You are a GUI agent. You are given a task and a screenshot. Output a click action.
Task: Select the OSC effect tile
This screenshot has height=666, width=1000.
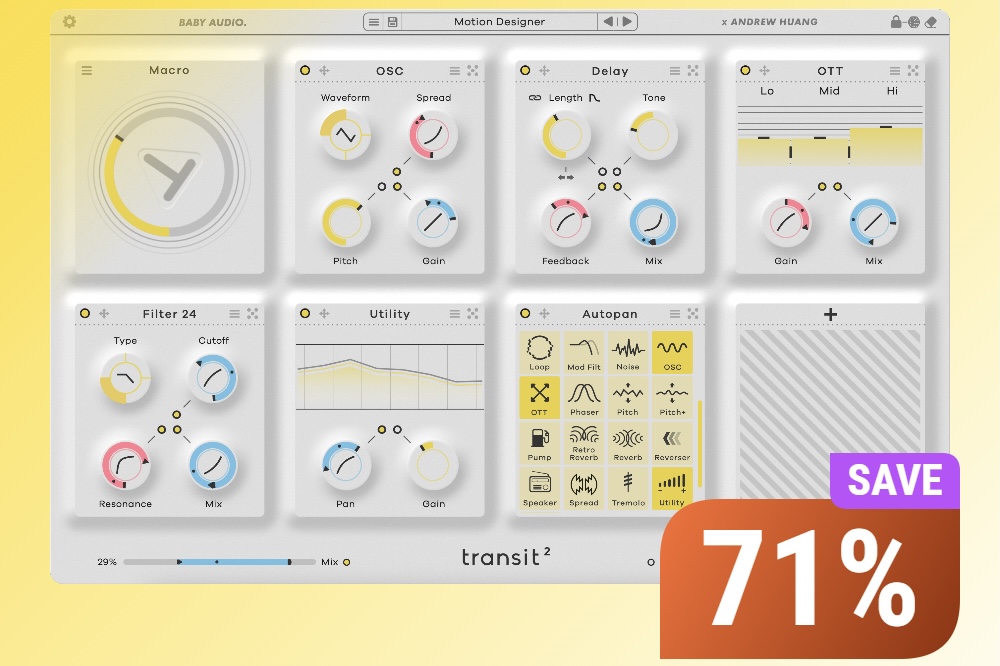672,352
